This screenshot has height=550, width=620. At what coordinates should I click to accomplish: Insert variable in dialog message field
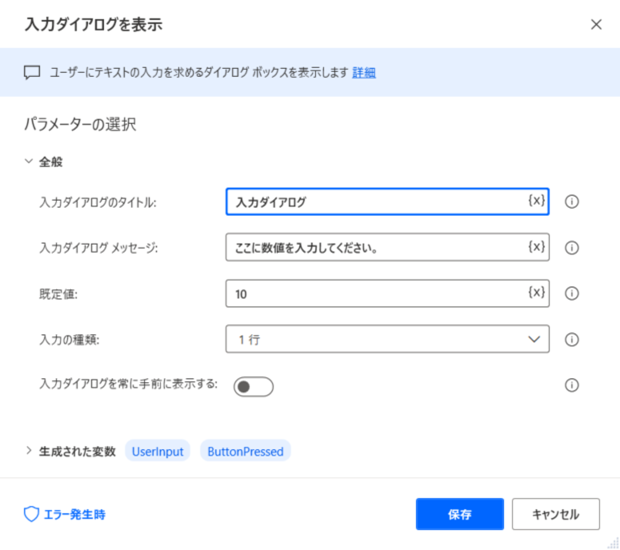(537, 247)
